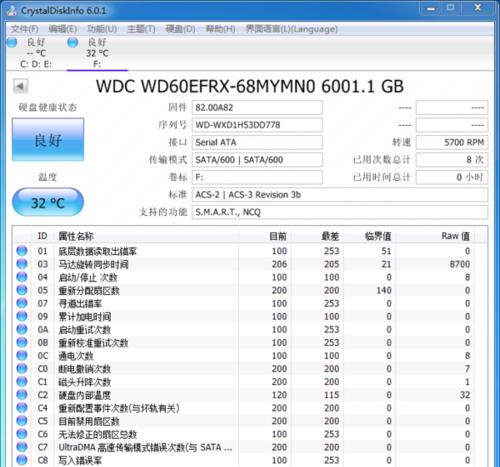Click status orb for attribute 01 row
Image resolution: width=500 pixels, height=467 pixels.
click(x=22, y=251)
